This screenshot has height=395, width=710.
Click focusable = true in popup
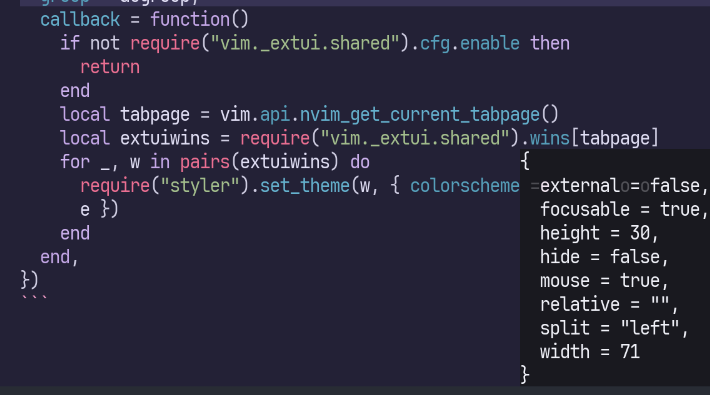pos(624,209)
